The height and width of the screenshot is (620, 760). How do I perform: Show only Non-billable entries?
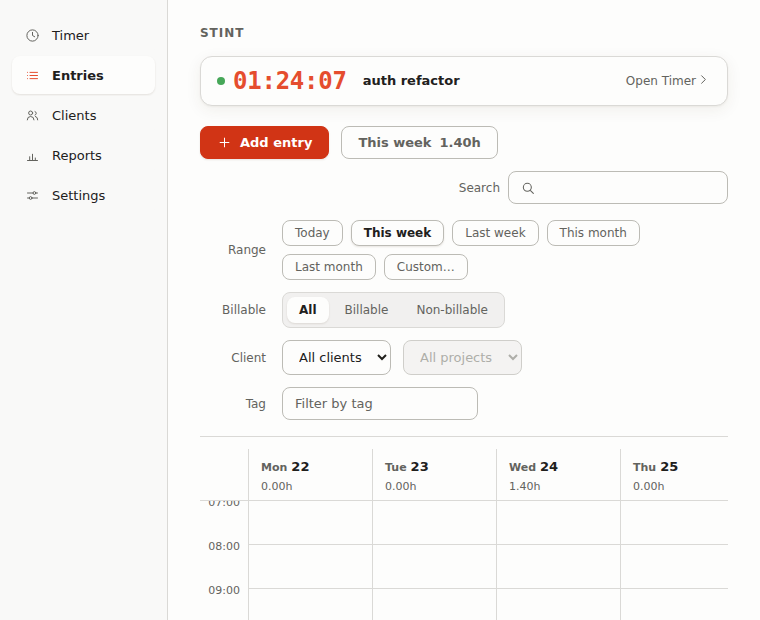[x=452, y=310]
